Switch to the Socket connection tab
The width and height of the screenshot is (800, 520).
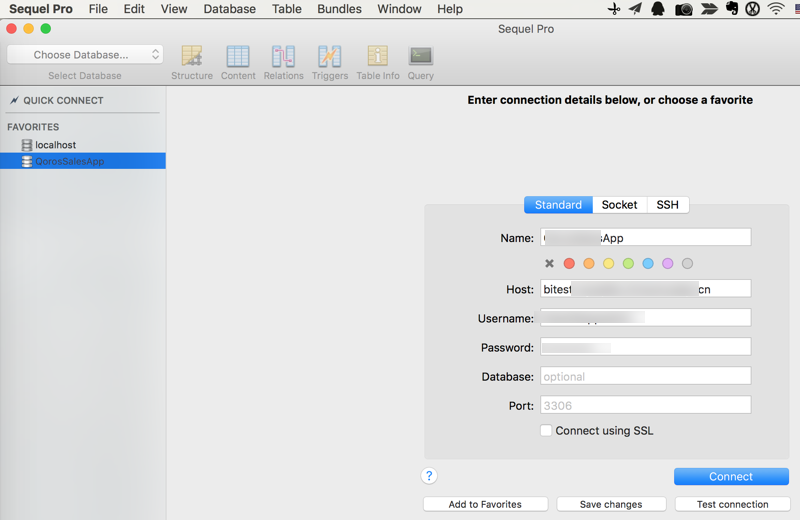[x=619, y=205]
